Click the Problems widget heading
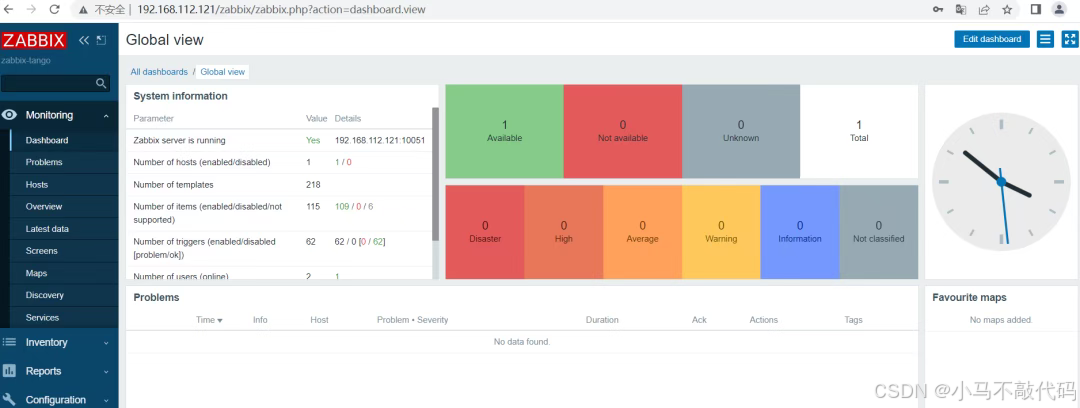The width and height of the screenshot is (1080, 408). (156, 298)
